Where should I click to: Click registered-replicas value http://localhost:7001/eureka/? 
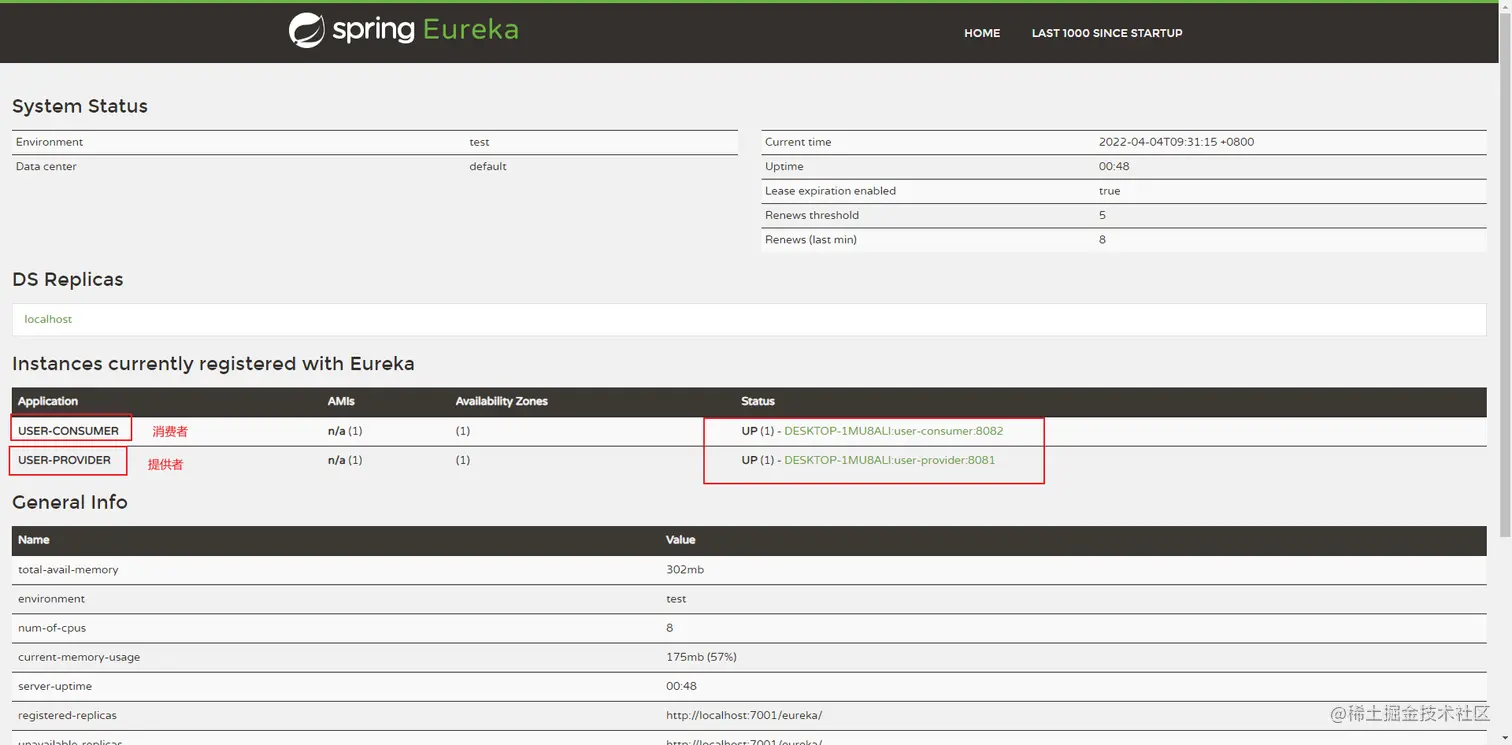click(x=744, y=716)
